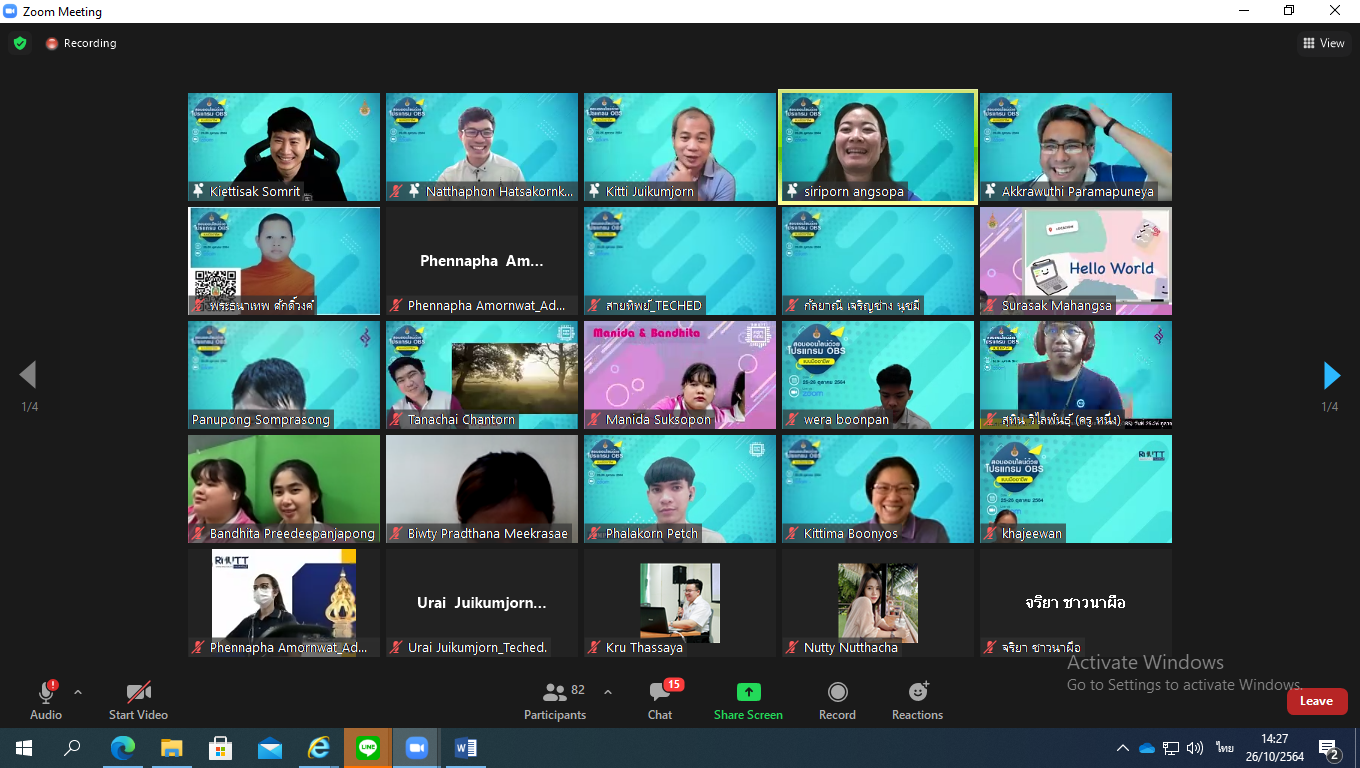Screen dimensions: 1360x768
Task: Select Bandhita Preedeepanjapong video tile
Action: pos(284,489)
